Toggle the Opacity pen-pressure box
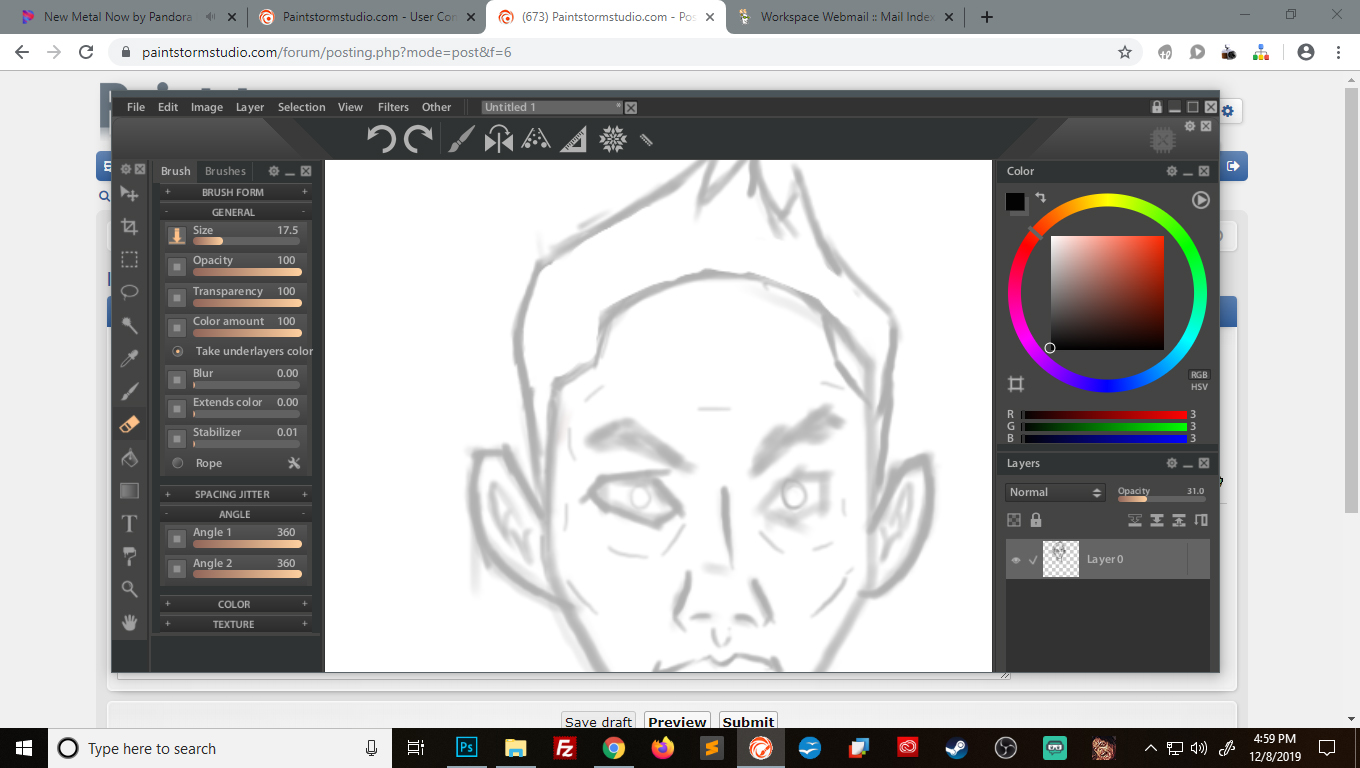 177,266
